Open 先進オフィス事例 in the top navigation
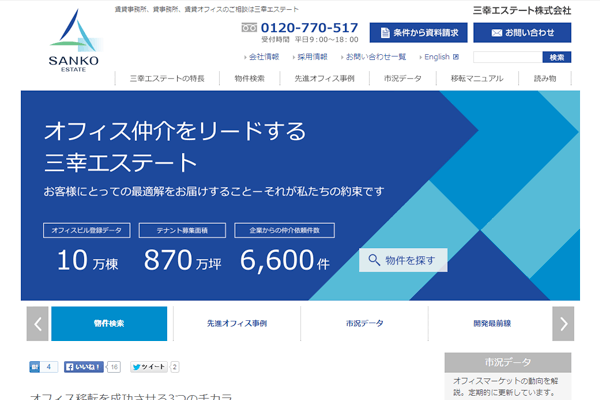 (x=324, y=78)
